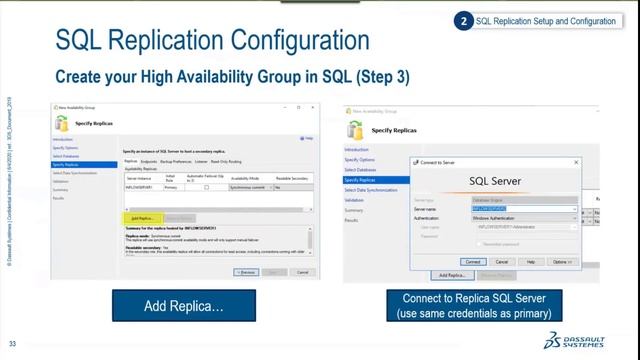Go to Introduction step in left wizard

62,140
